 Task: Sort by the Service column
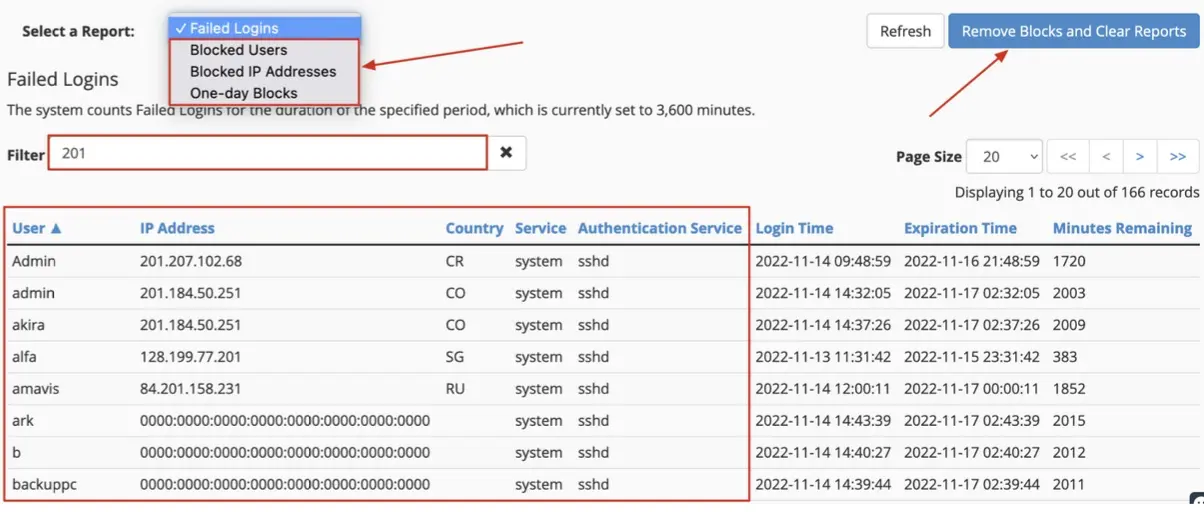[x=540, y=228]
